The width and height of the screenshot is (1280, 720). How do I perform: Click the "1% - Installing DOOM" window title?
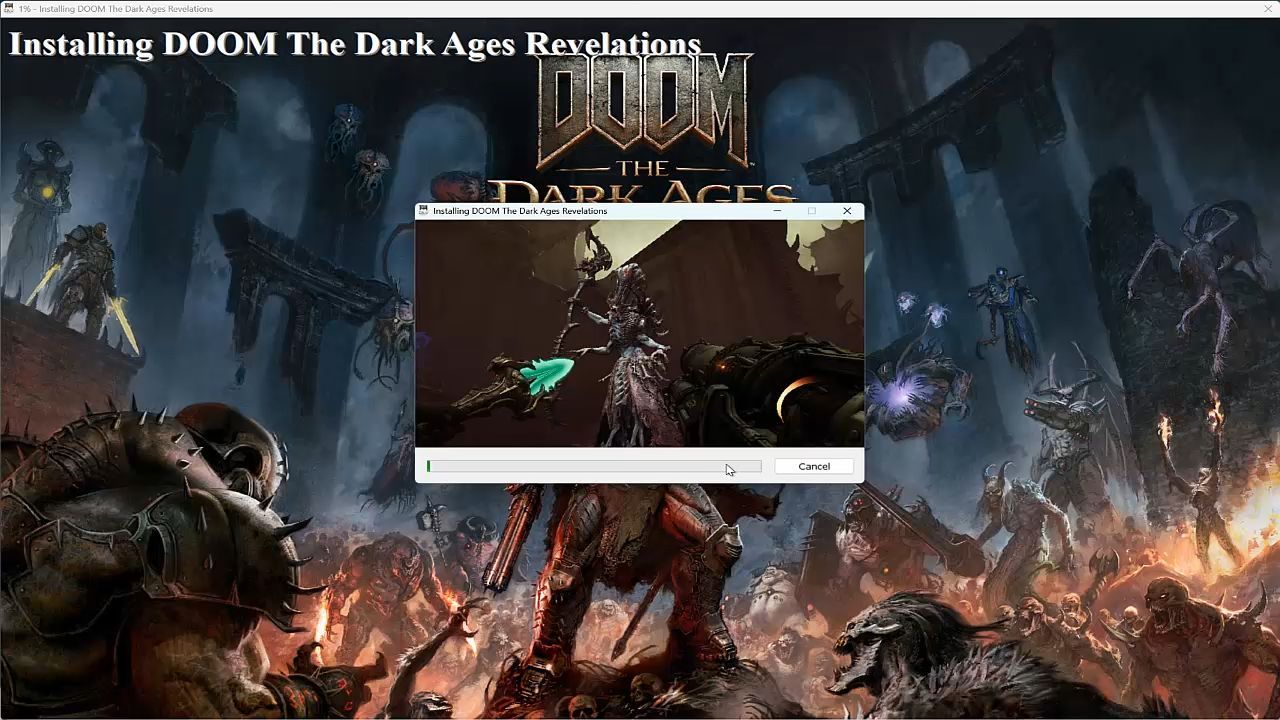click(x=116, y=8)
